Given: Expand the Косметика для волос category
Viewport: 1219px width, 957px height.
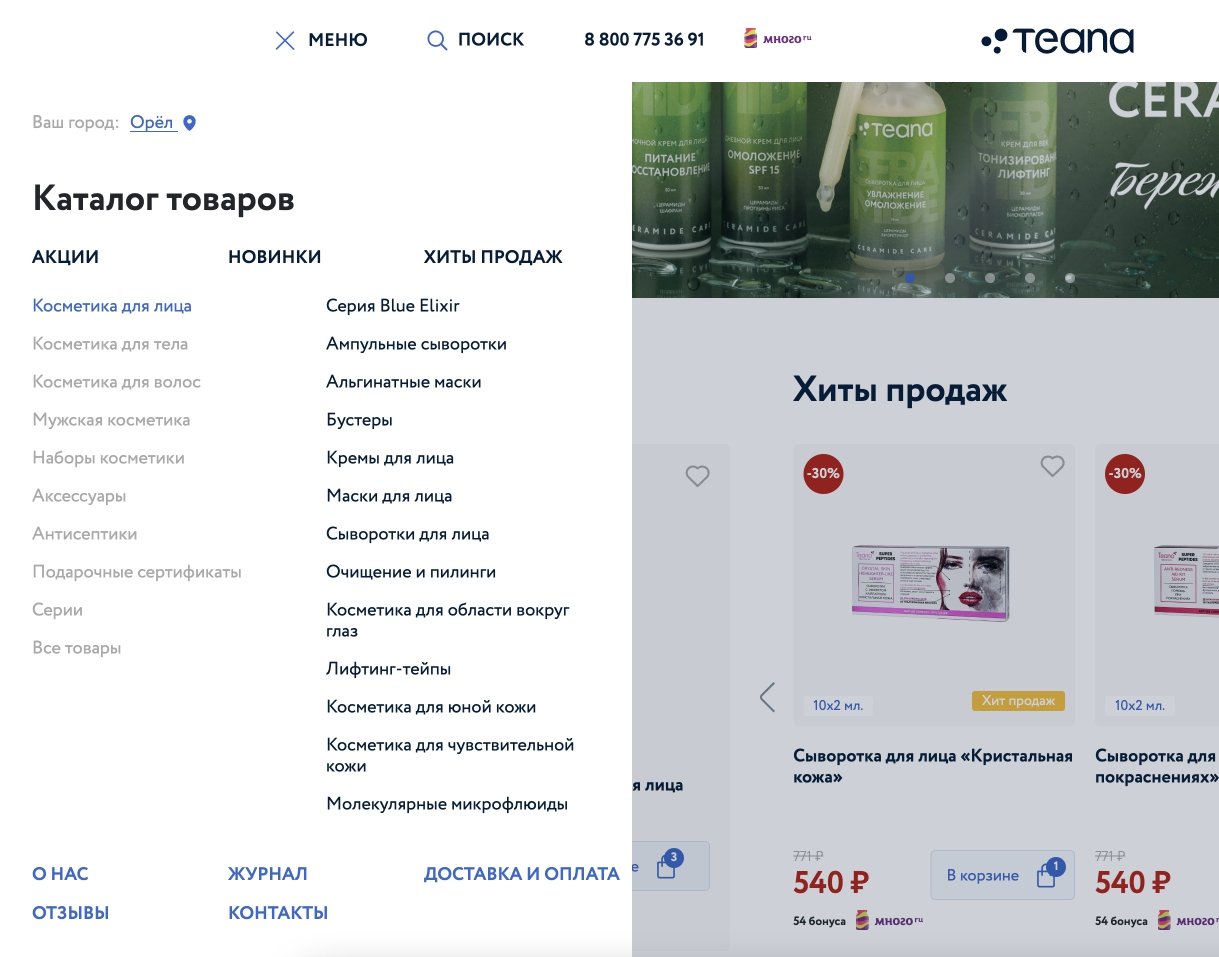Looking at the screenshot, I should (116, 382).
